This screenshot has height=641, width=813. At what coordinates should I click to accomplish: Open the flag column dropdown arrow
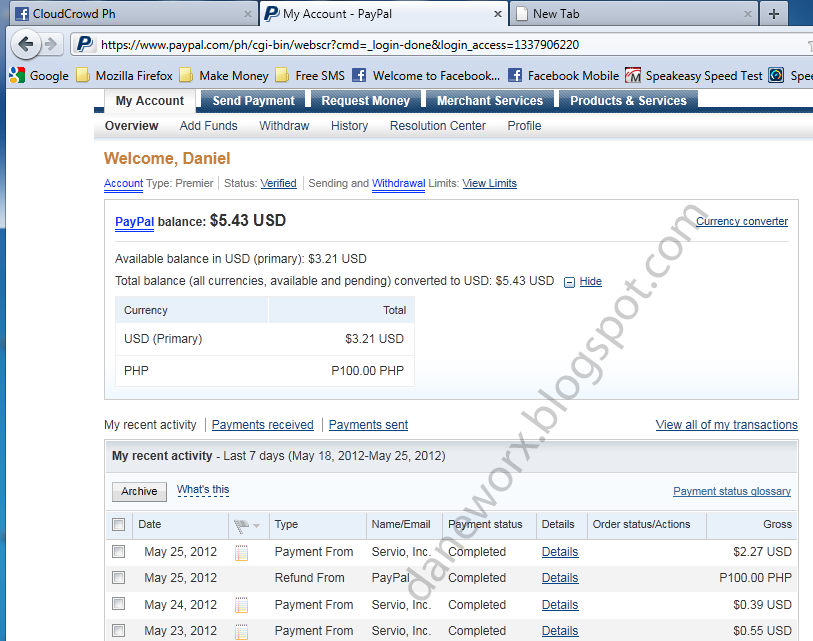tap(256, 526)
